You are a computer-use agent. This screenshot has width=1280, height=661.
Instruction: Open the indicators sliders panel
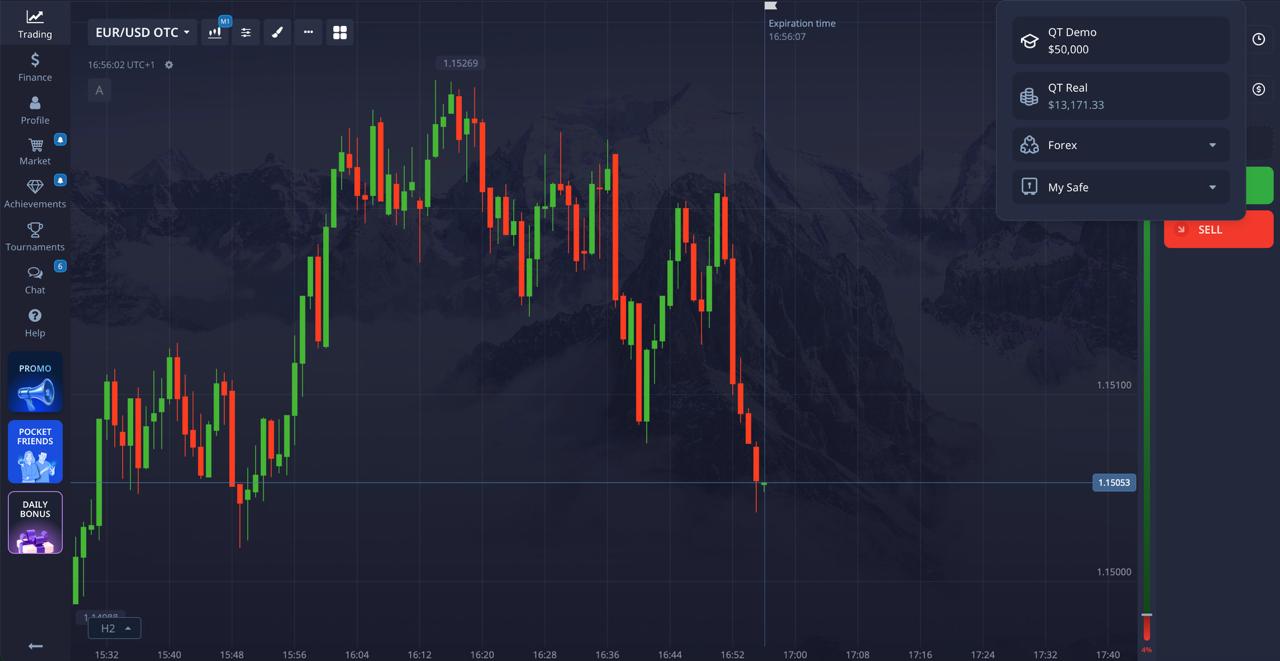(x=246, y=32)
